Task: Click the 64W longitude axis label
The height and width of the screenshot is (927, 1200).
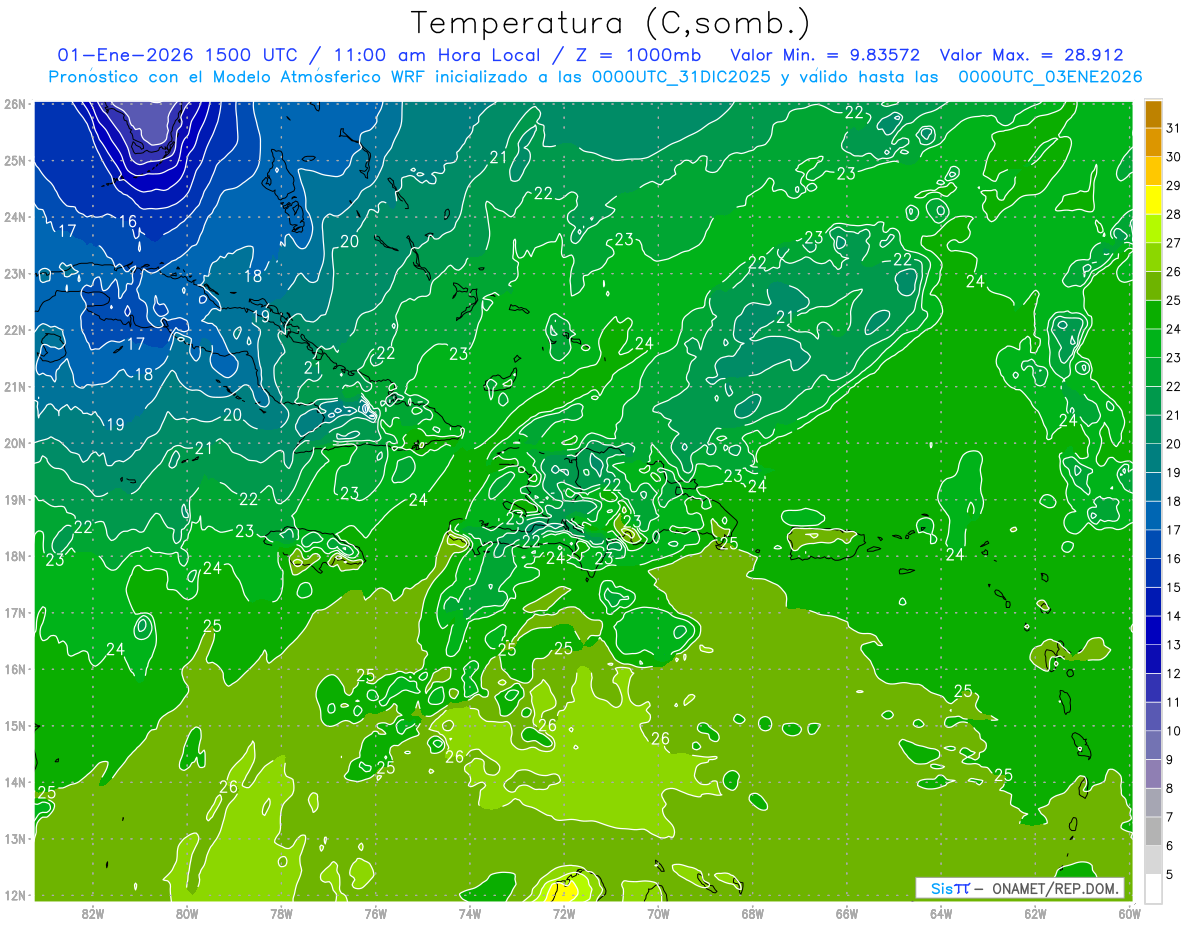Action: (941, 913)
